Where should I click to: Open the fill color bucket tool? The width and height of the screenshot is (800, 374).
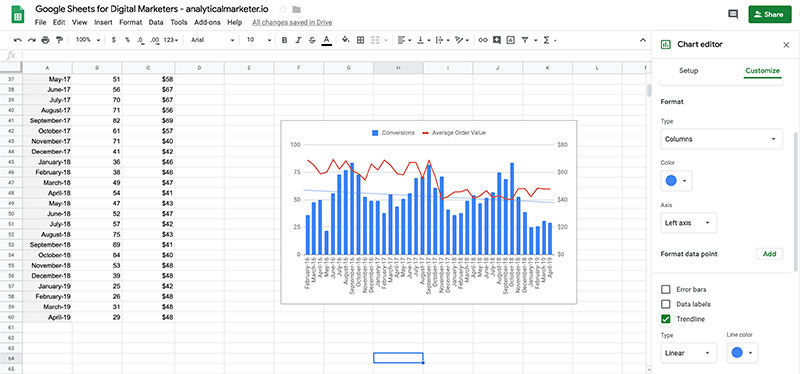[x=345, y=40]
